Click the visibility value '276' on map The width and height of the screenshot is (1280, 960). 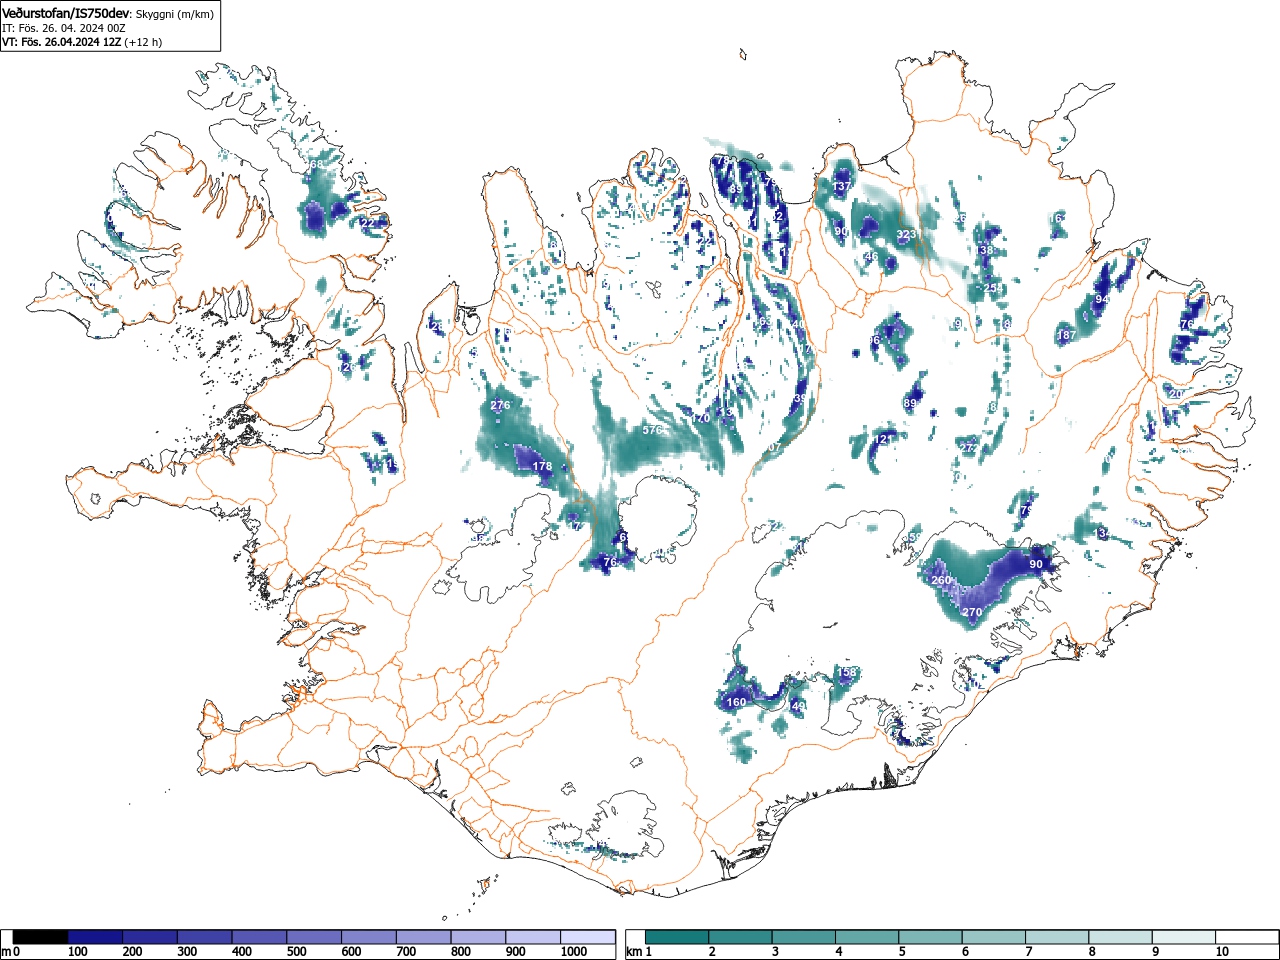tap(500, 405)
